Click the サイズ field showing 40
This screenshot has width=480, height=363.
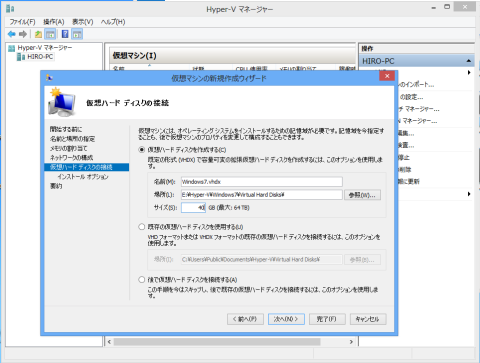(193, 208)
